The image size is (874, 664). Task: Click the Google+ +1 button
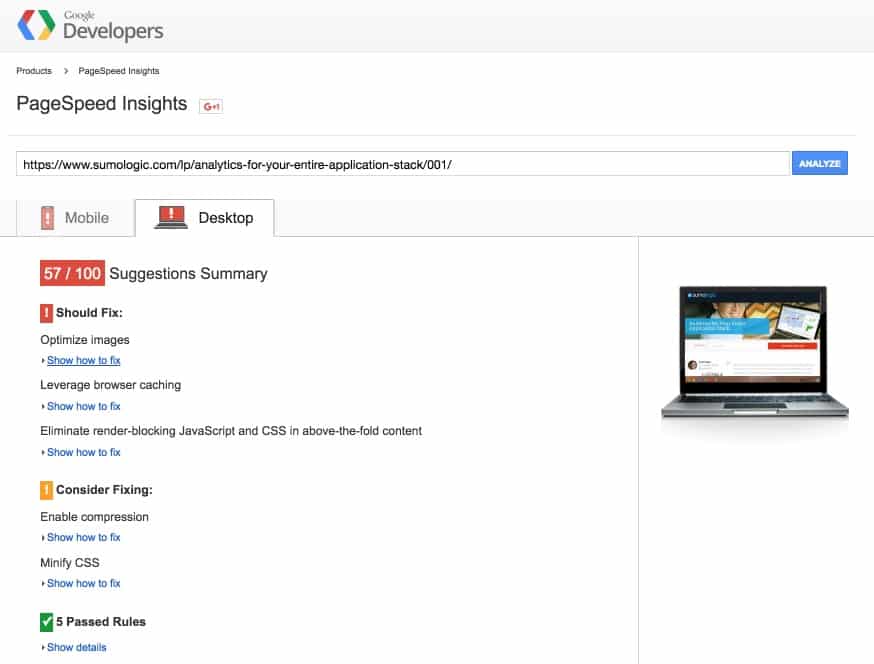(211, 106)
